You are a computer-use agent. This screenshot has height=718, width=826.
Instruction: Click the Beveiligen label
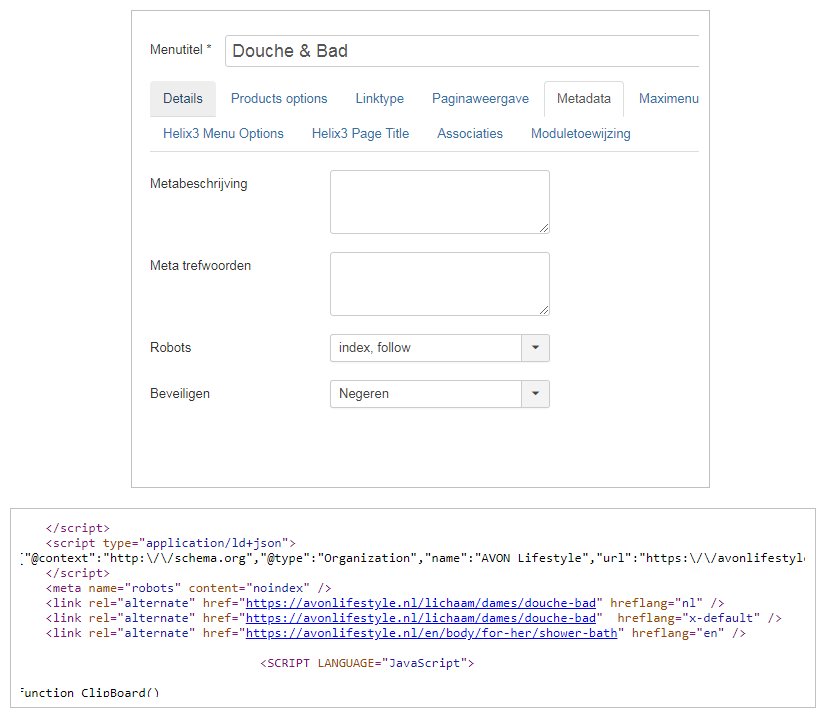click(x=180, y=394)
